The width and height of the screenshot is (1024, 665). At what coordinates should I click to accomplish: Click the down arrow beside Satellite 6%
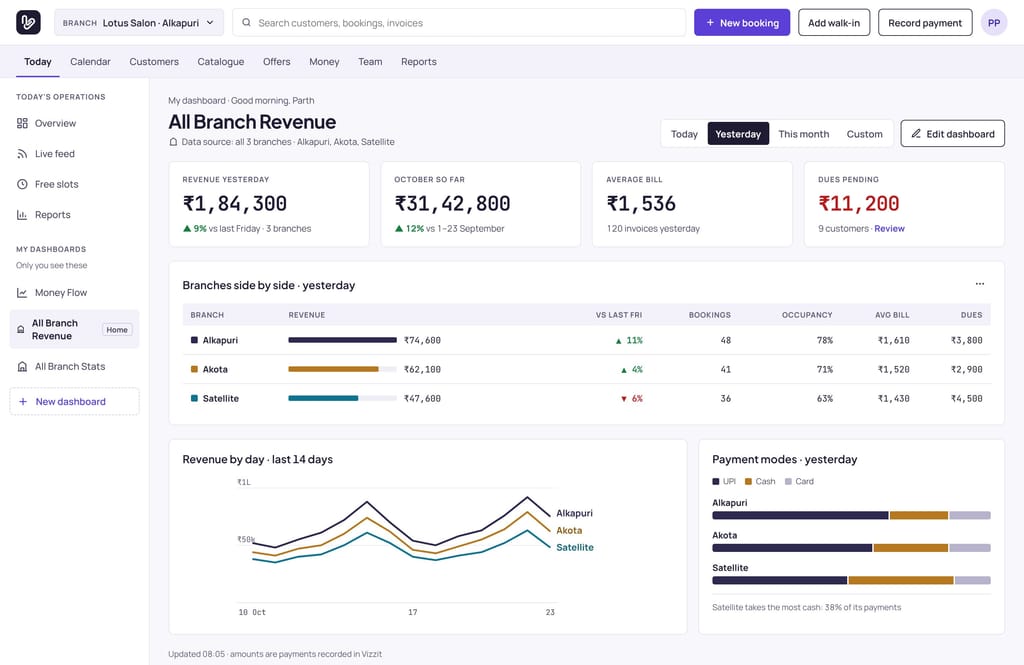(x=624, y=399)
